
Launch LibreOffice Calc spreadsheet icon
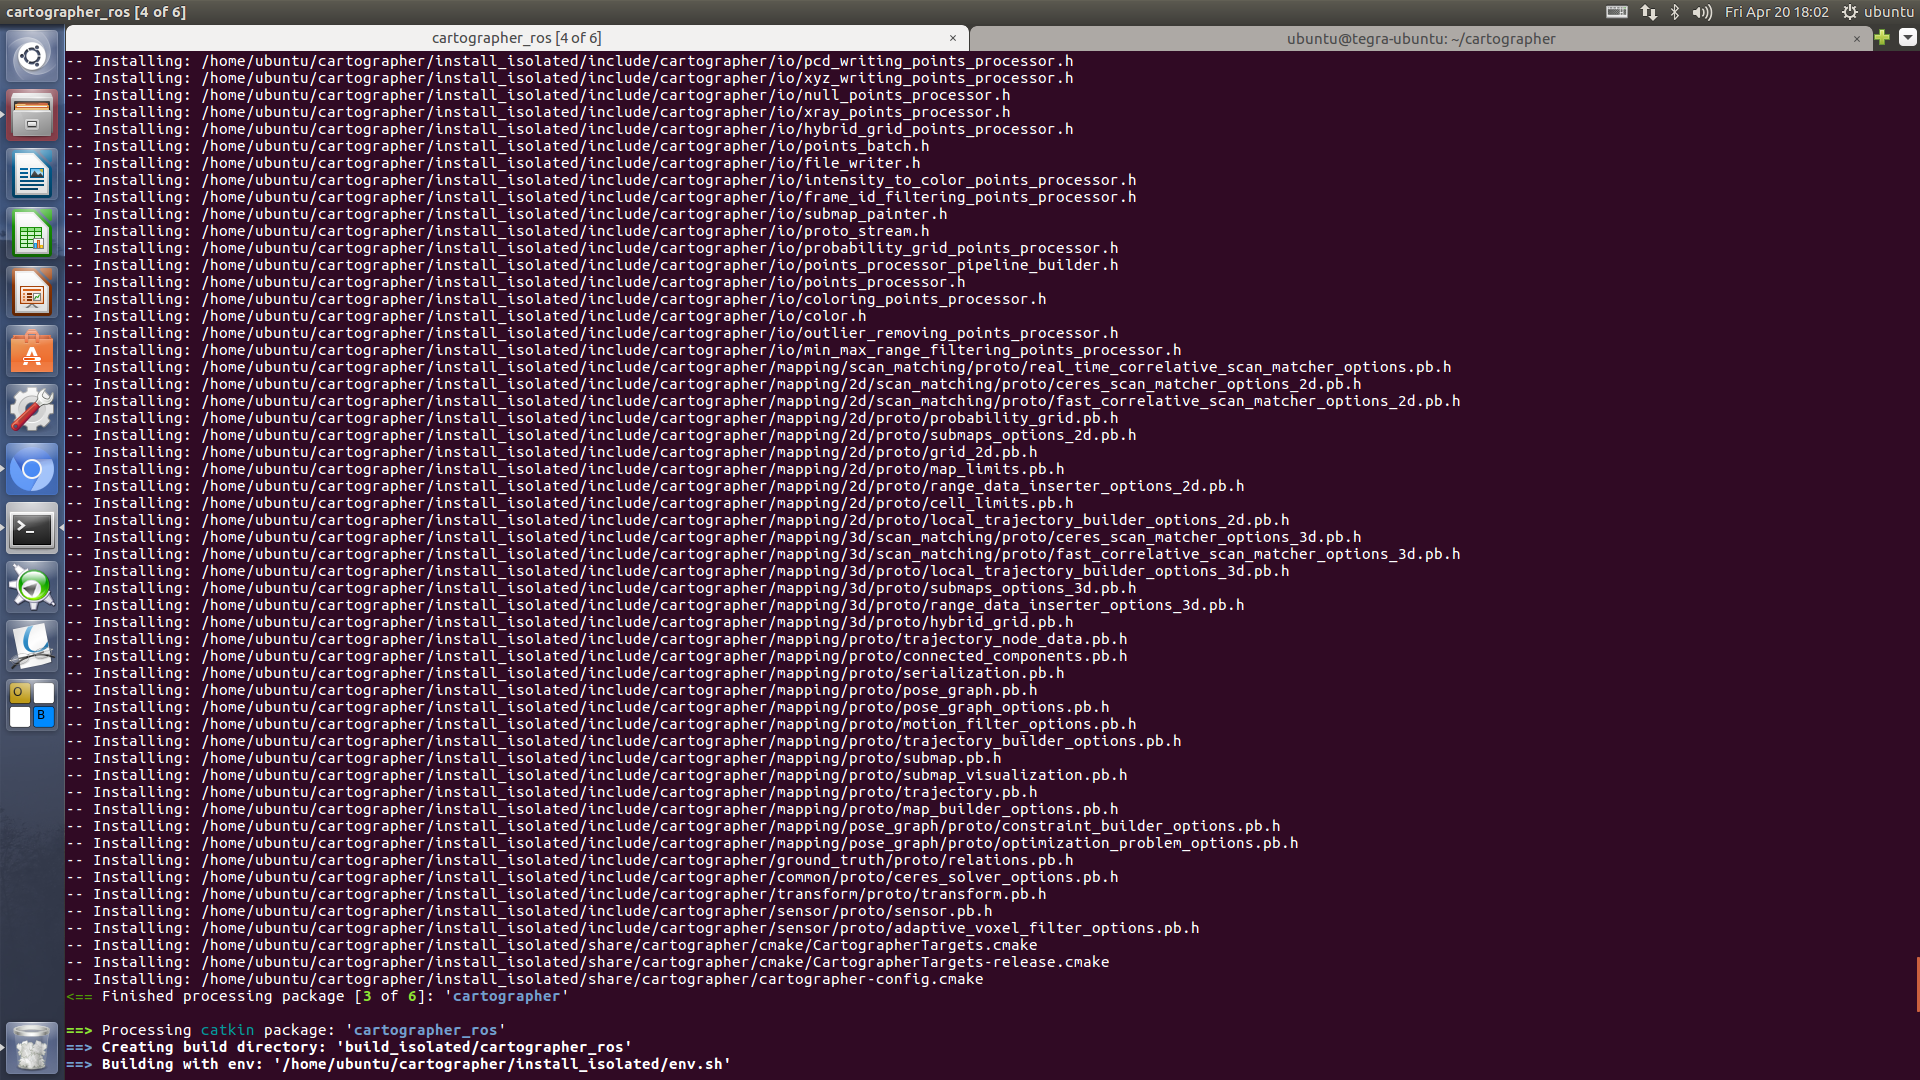coord(32,234)
